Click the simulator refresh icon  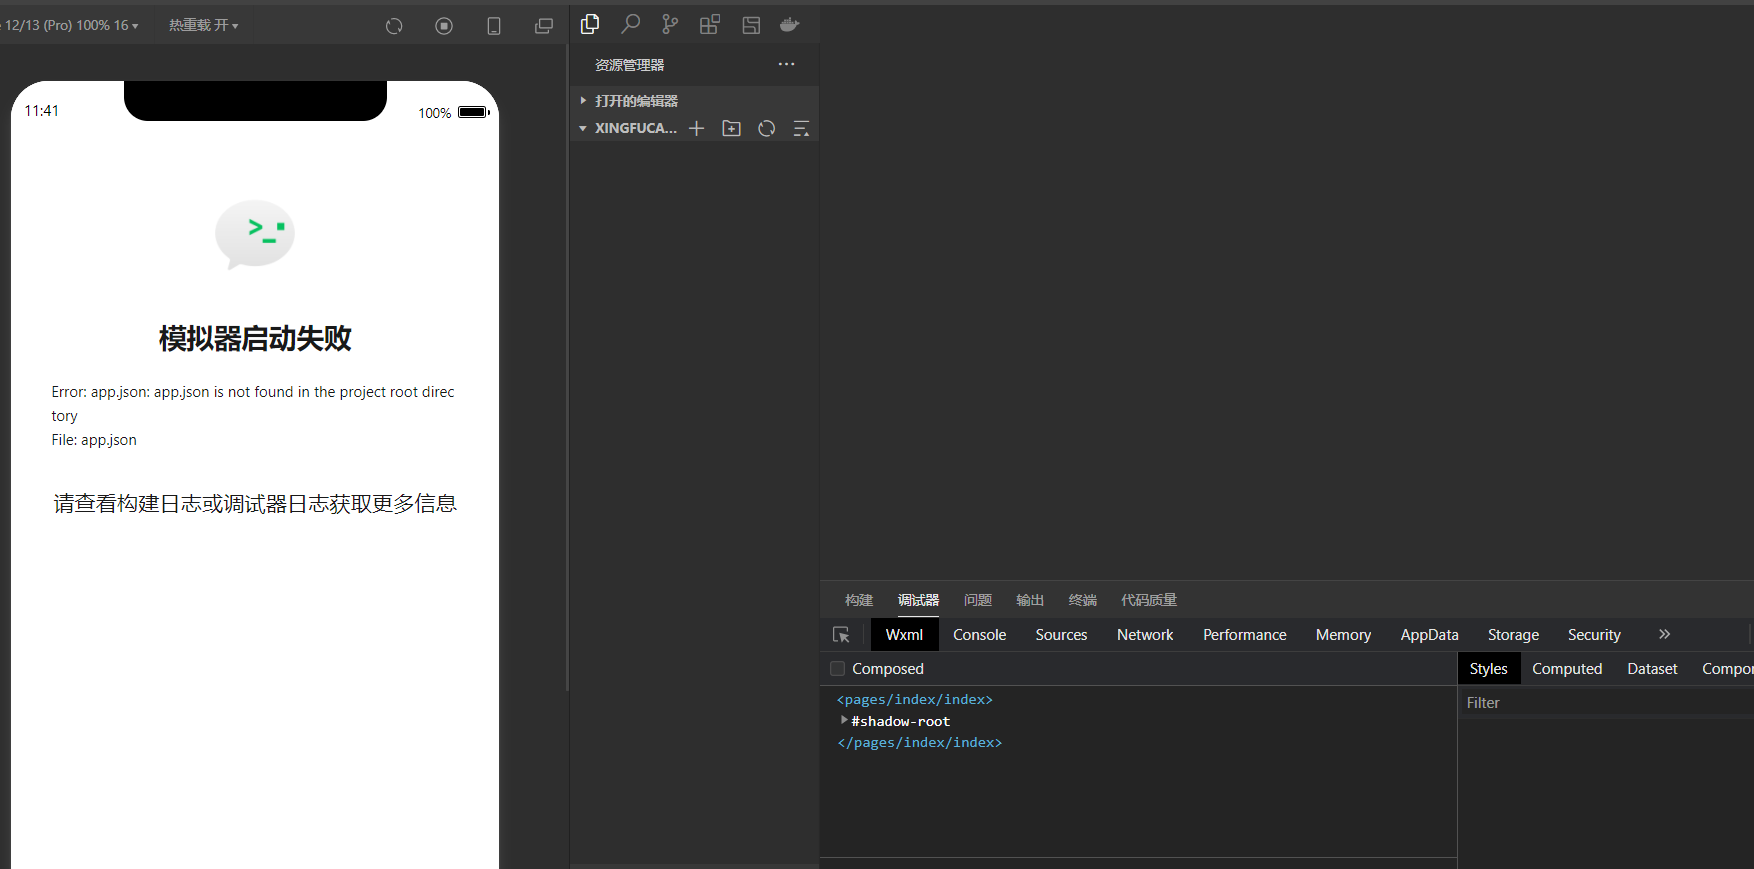point(394,26)
